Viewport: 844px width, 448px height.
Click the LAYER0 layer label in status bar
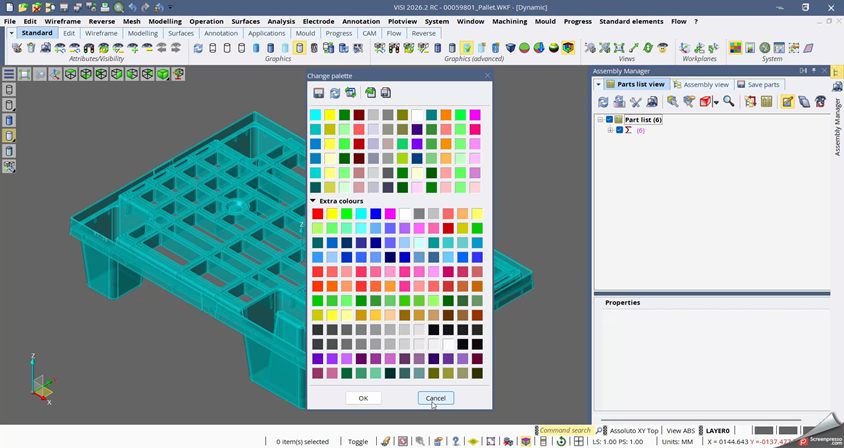[718, 431]
